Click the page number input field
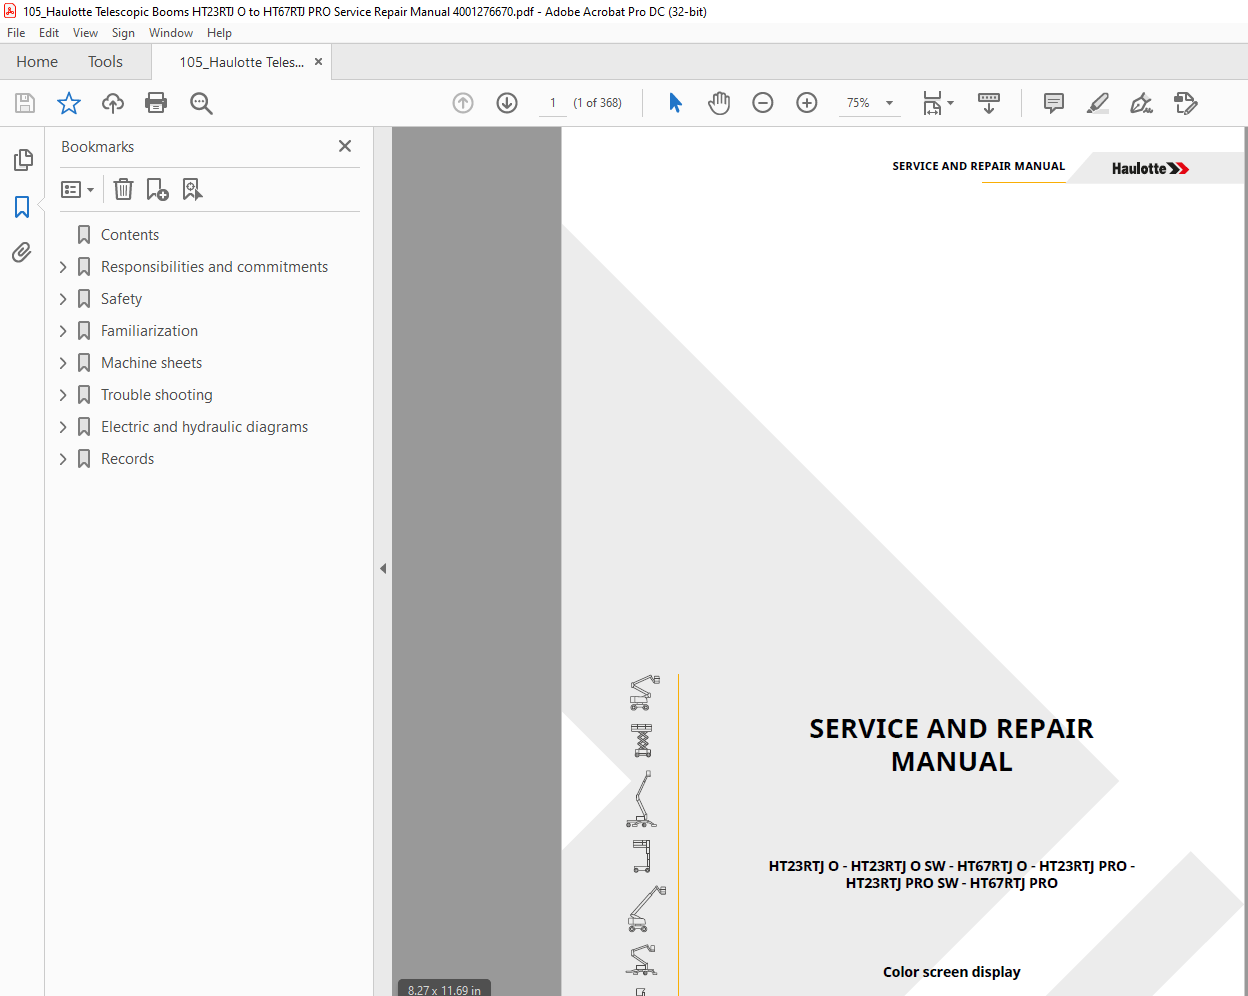This screenshot has width=1248, height=996. click(x=553, y=103)
